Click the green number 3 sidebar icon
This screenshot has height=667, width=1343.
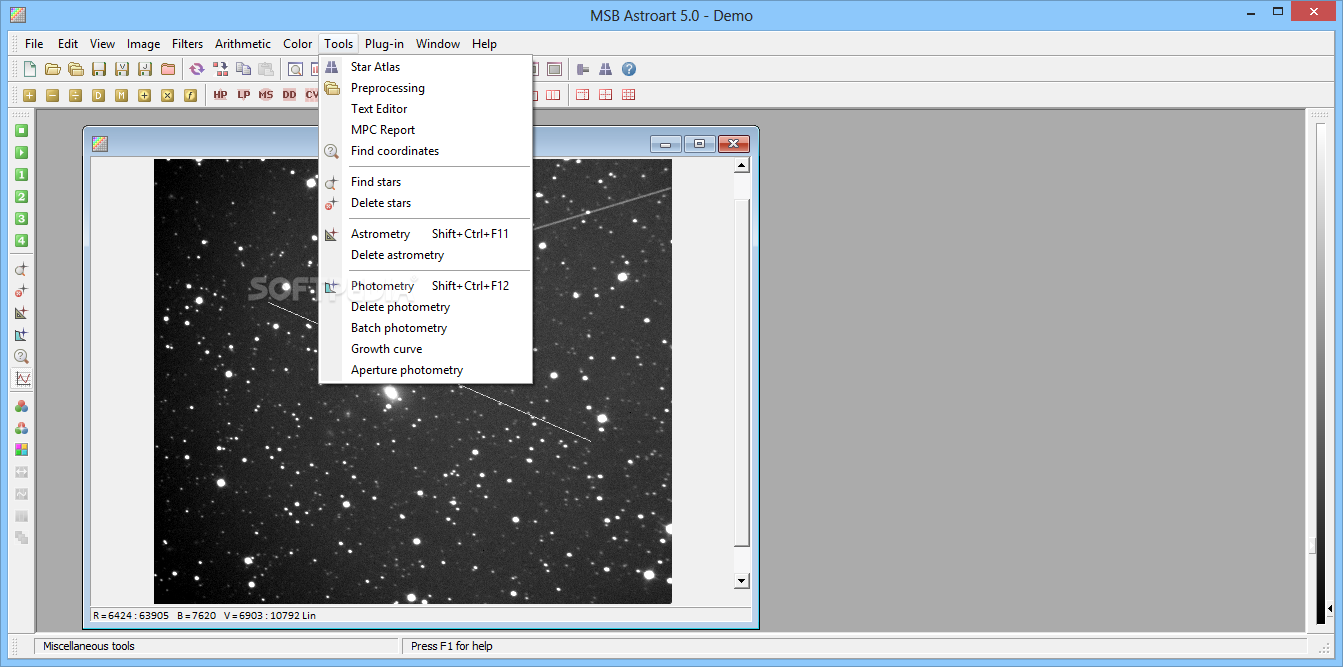coord(21,219)
